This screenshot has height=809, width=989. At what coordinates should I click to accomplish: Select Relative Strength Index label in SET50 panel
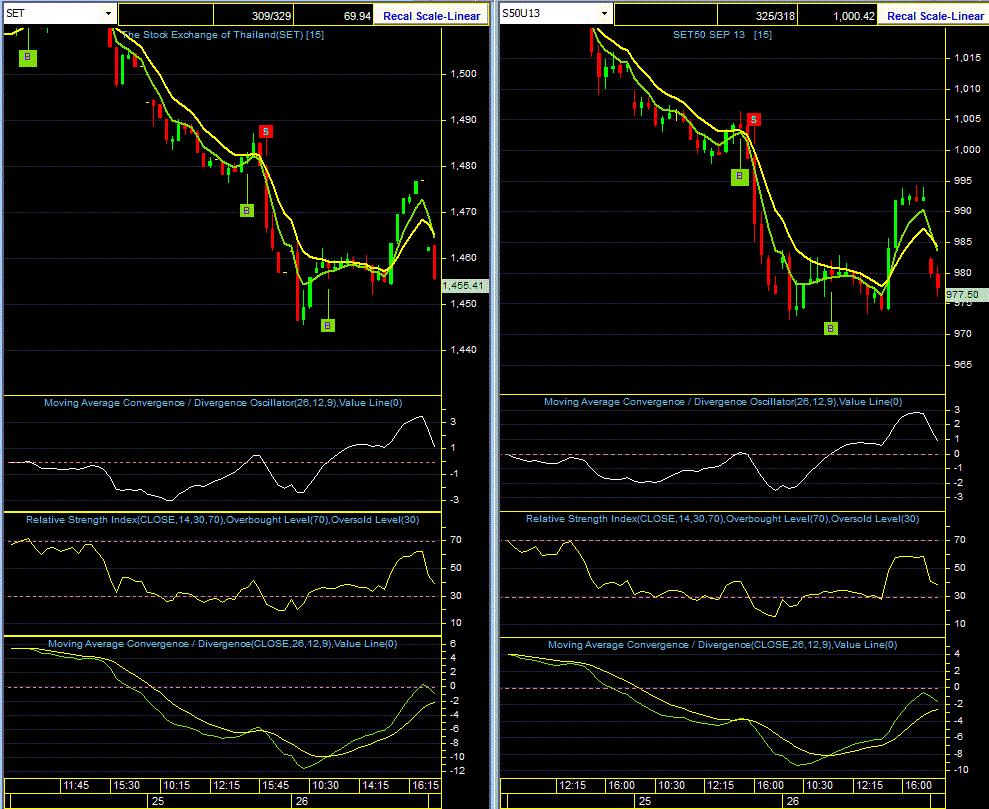722,518
